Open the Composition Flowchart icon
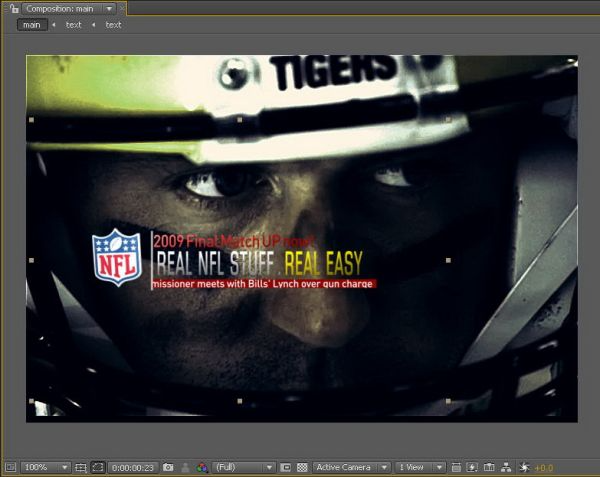 [506, 467]
